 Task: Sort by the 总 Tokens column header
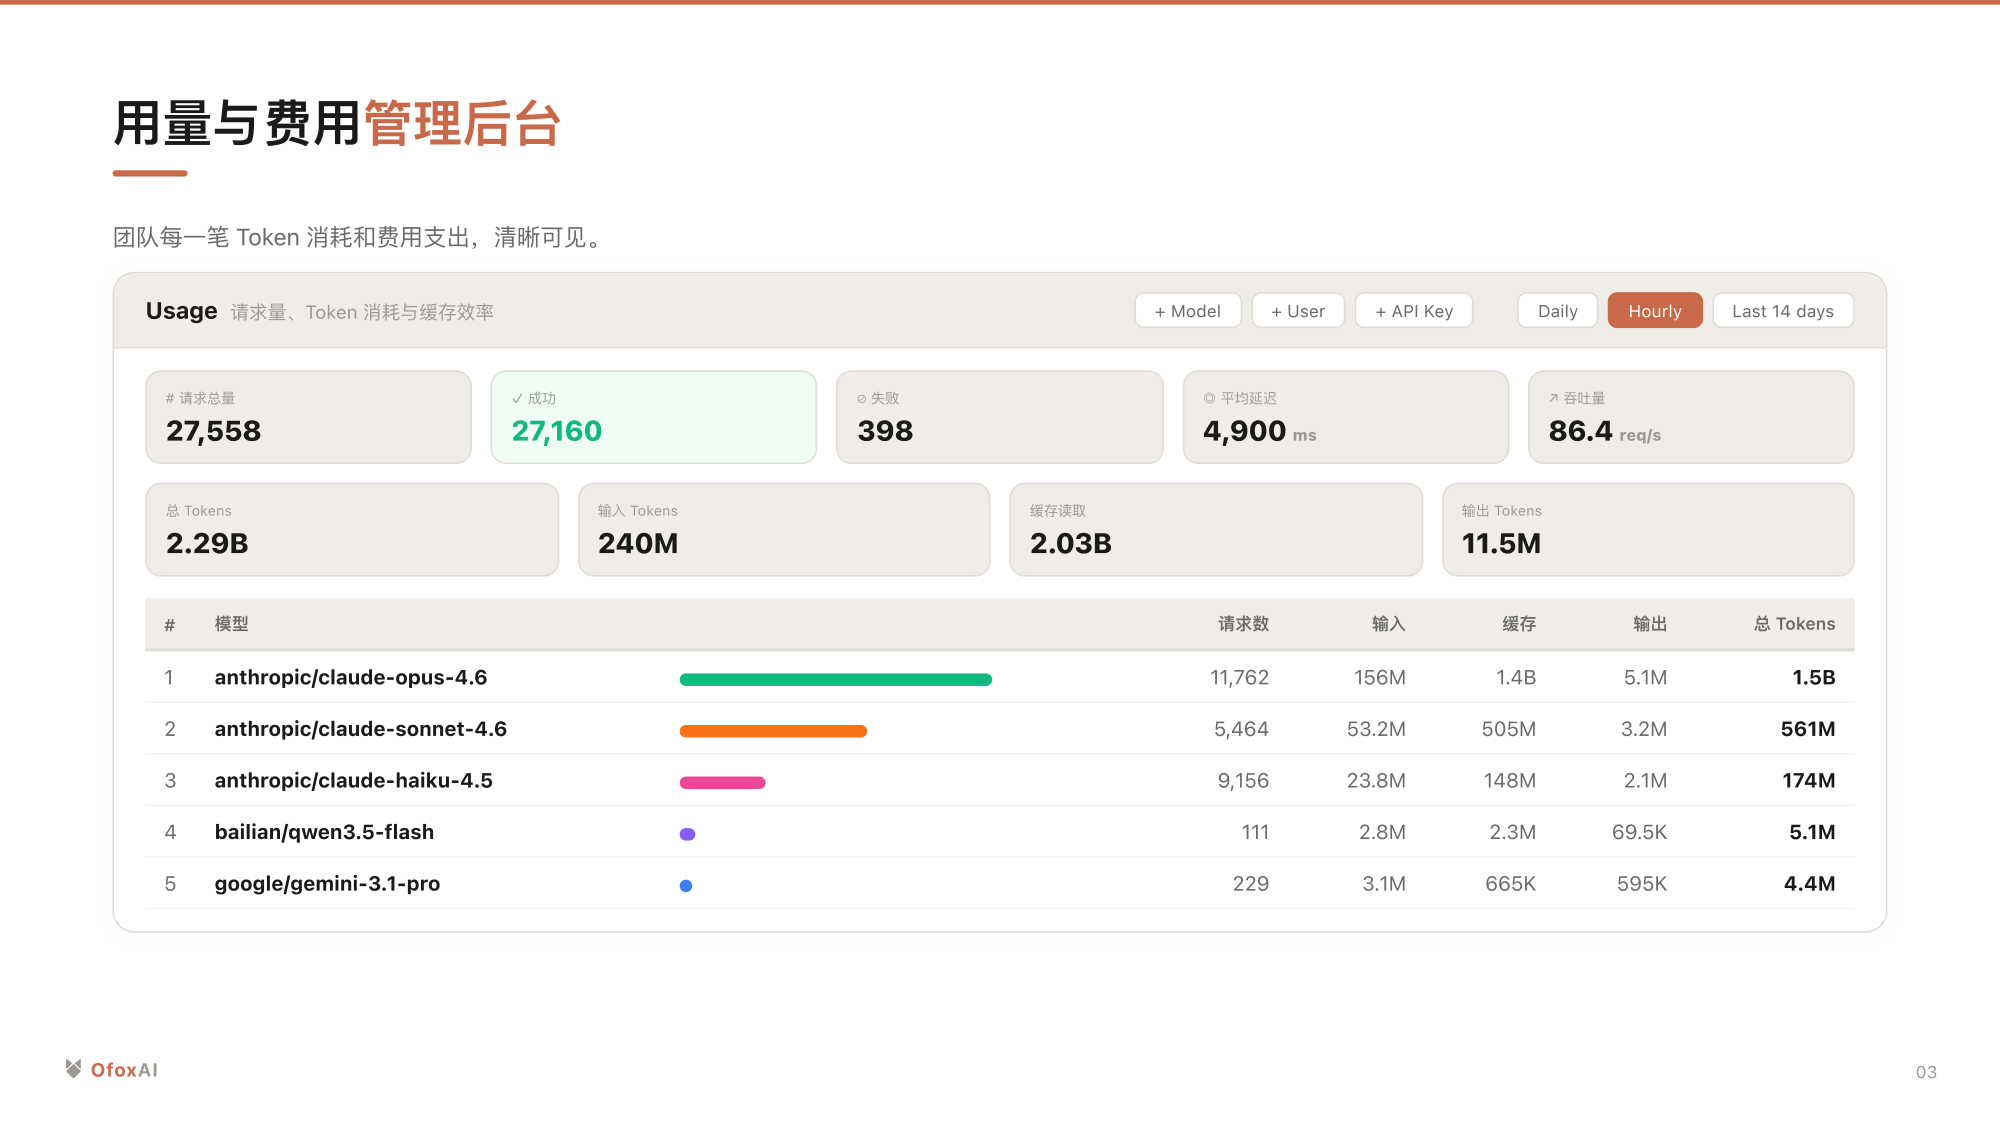click(1794, 624)
